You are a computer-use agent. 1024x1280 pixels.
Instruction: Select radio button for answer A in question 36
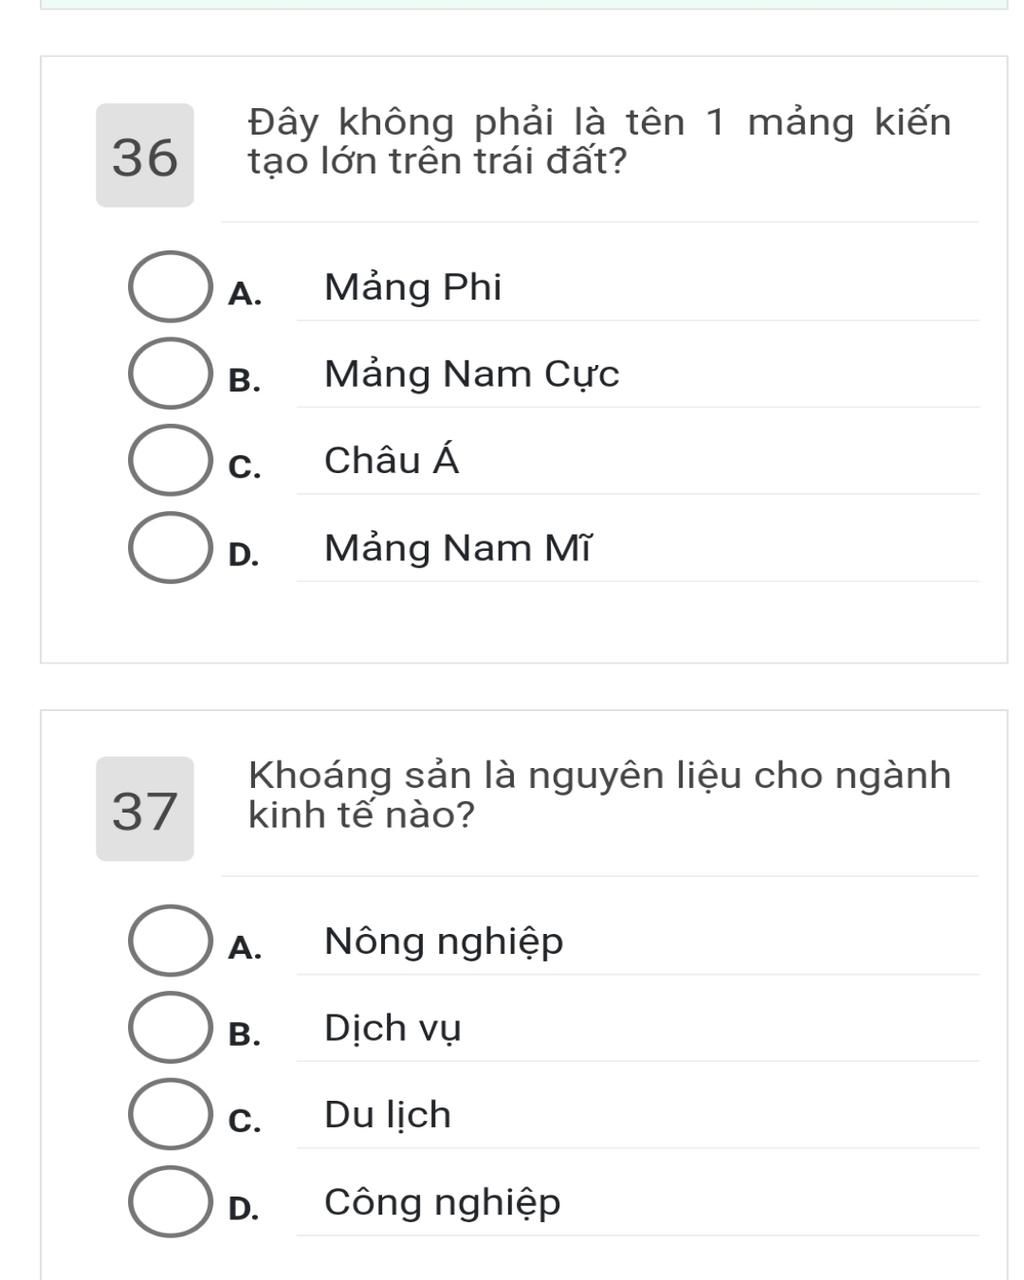click(x=170, y=287)
